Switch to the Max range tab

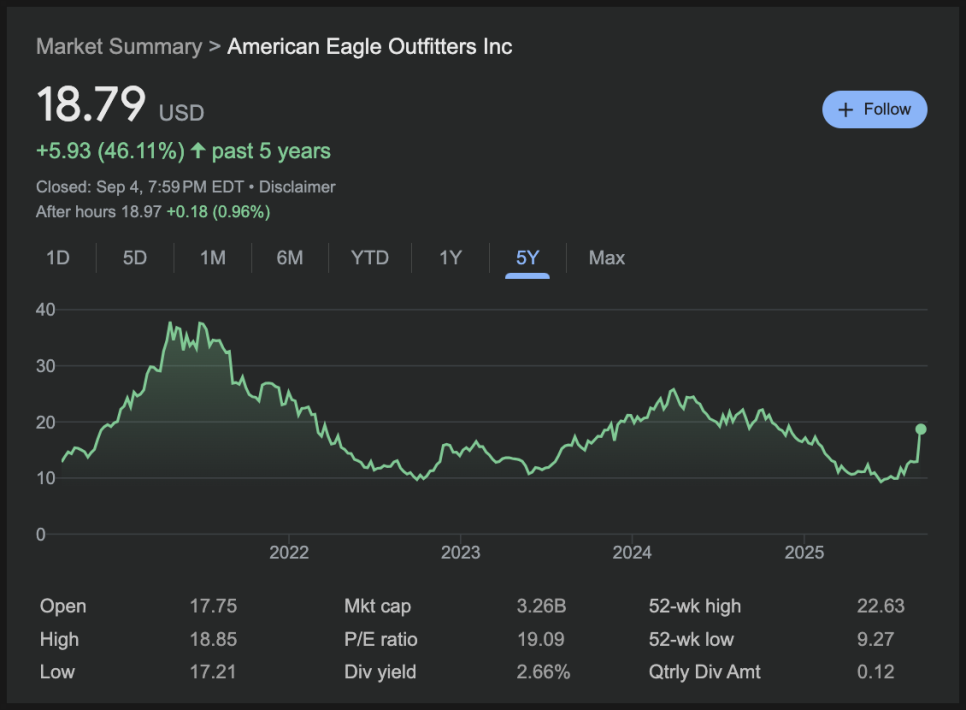coord(607,258)
